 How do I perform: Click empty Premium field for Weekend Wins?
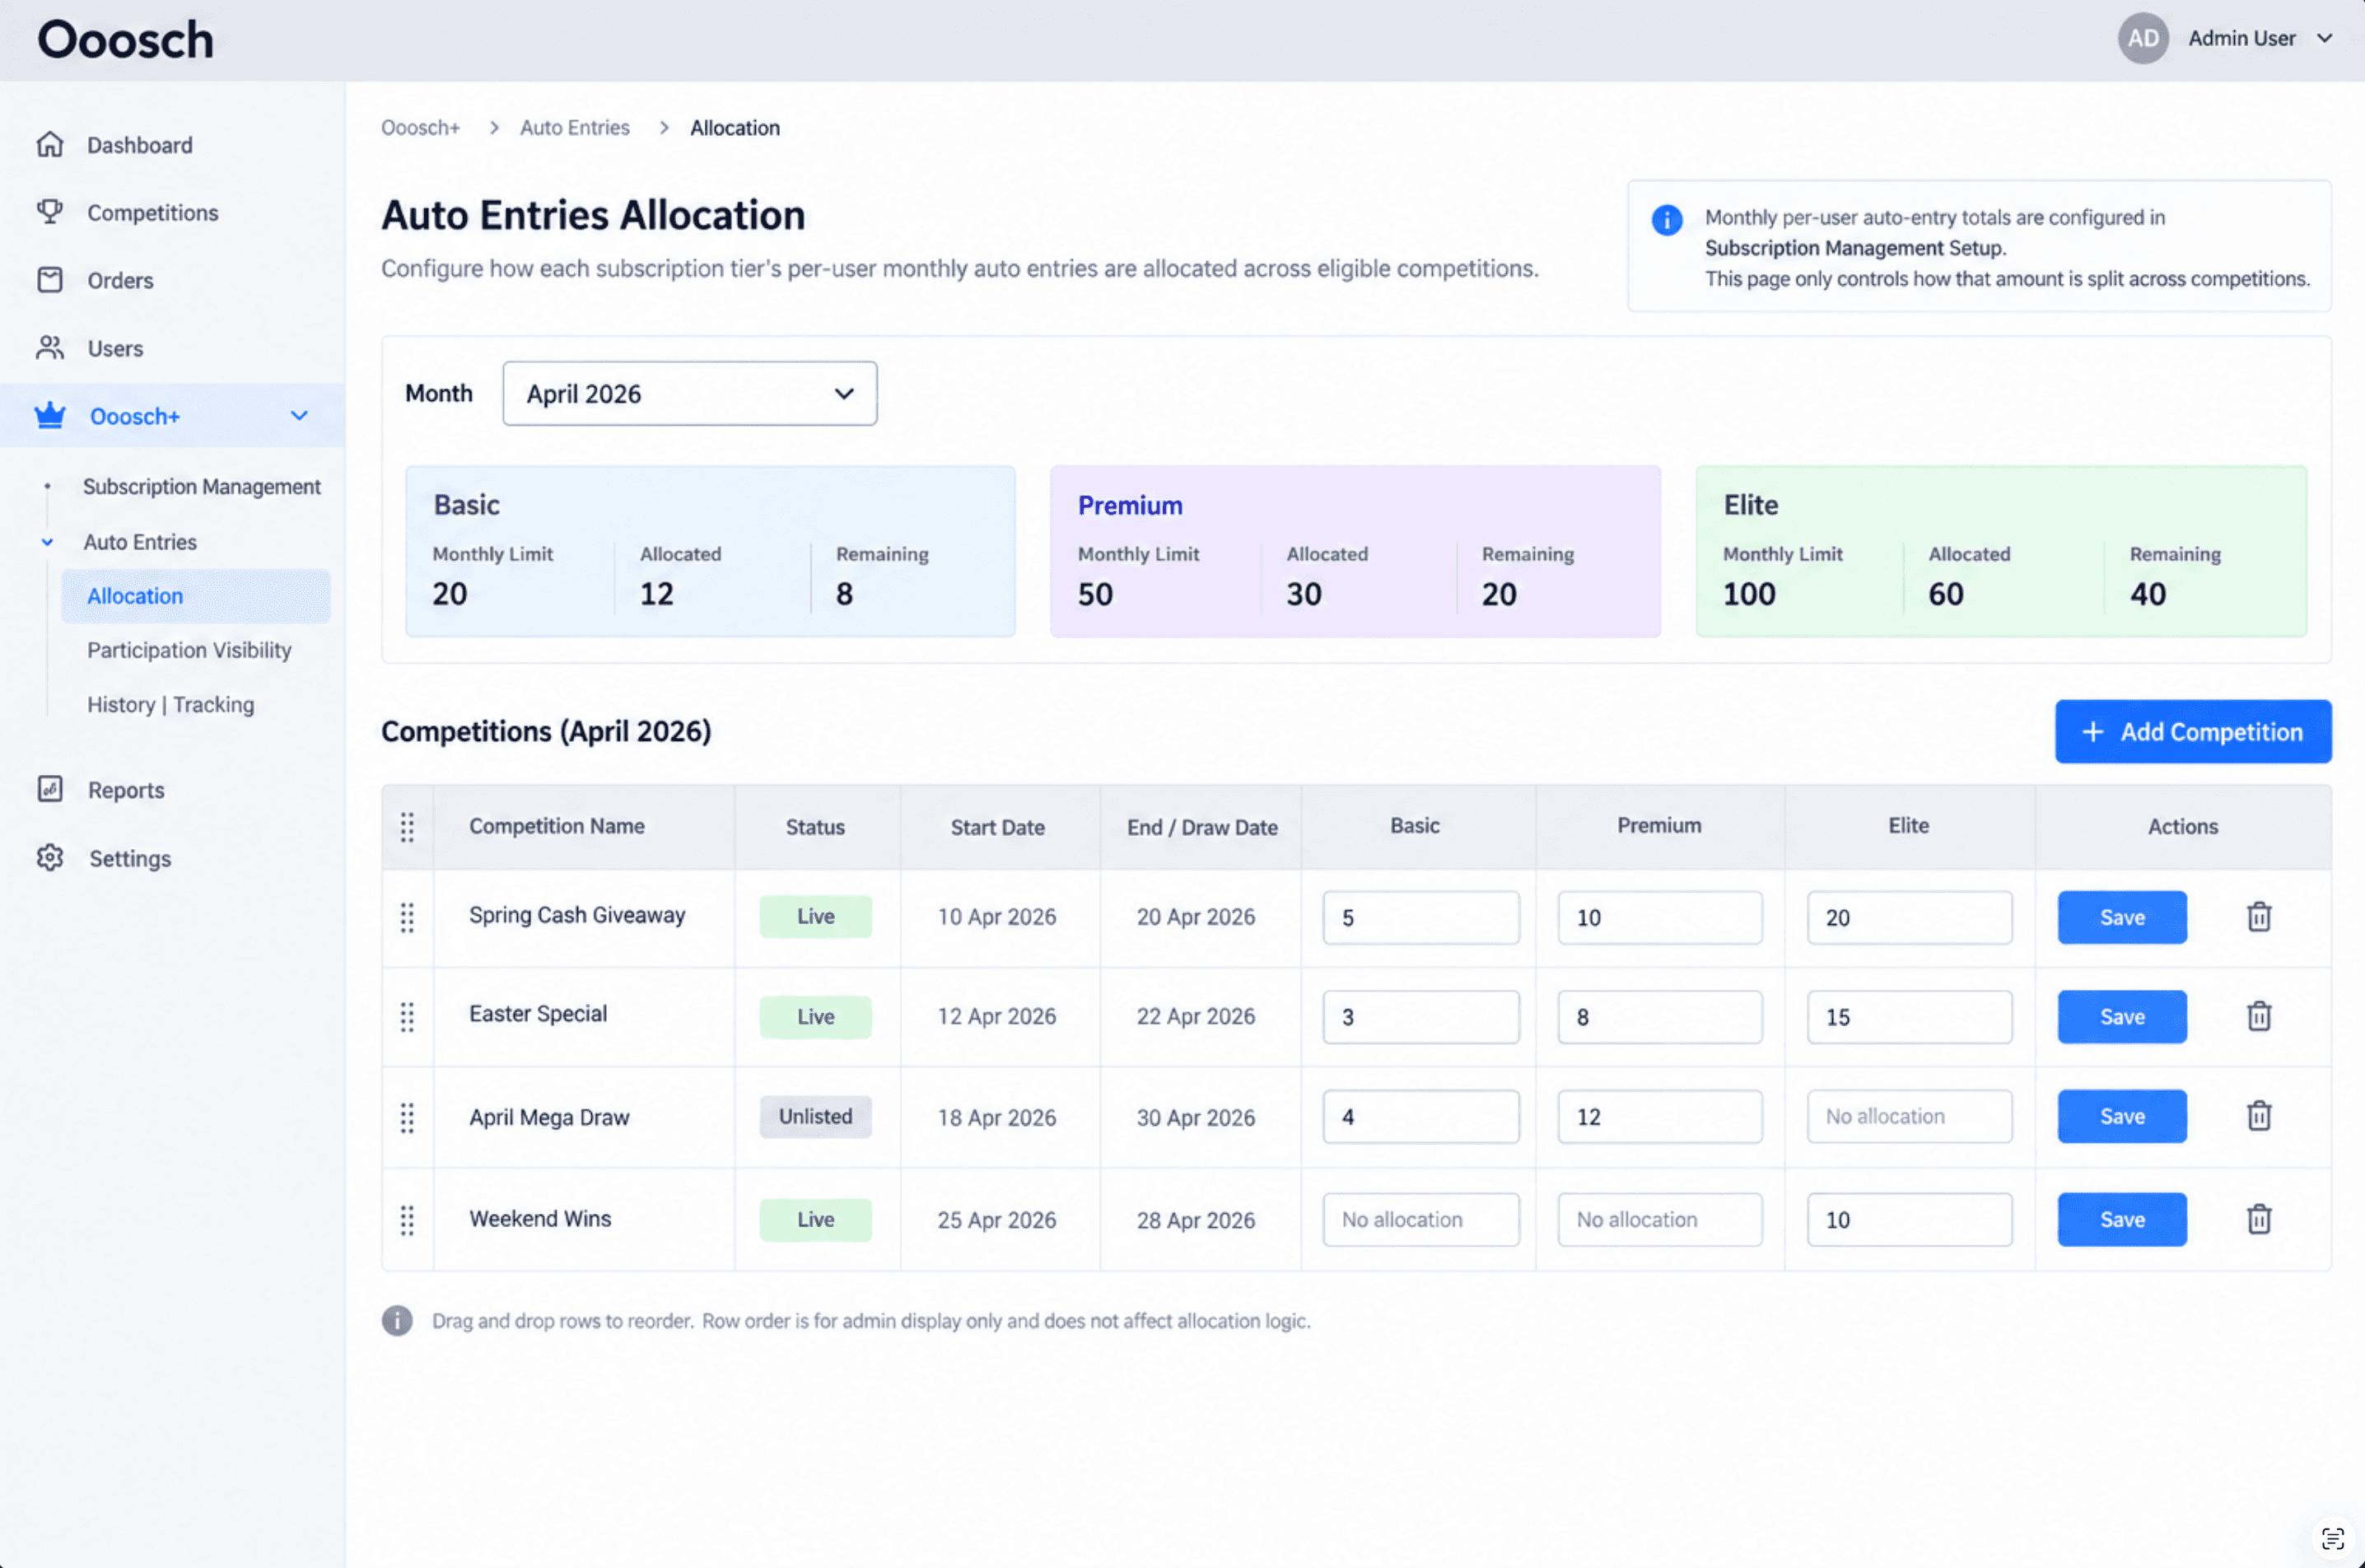click(1660, 1220)
